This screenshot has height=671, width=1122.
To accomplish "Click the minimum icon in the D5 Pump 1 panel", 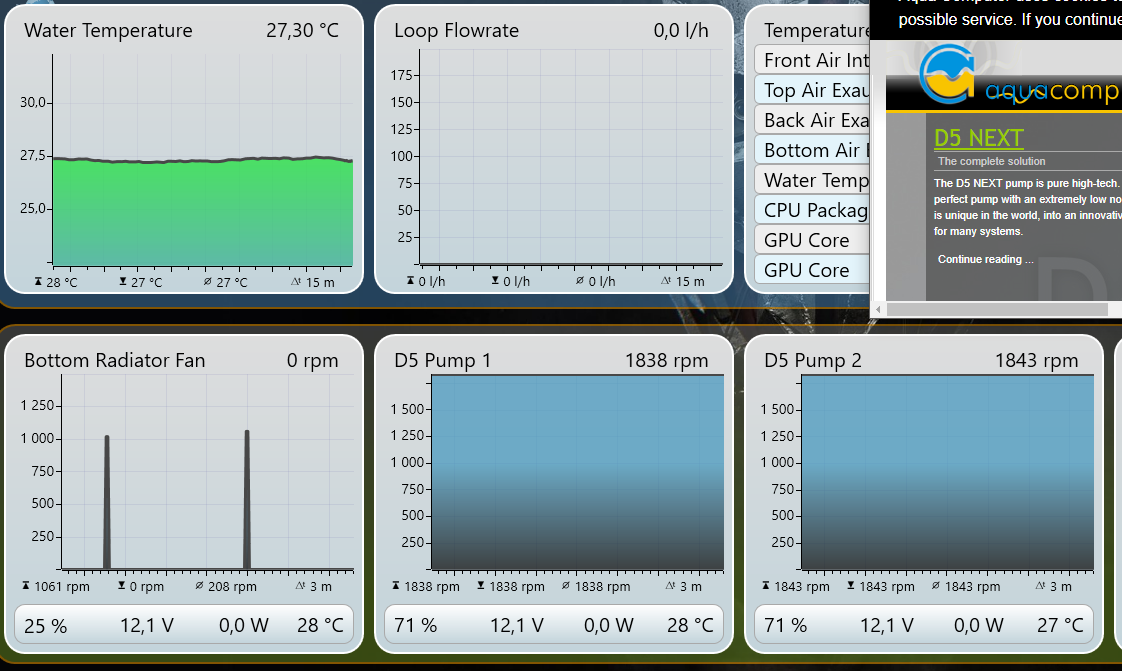I will tap(481, 585).
